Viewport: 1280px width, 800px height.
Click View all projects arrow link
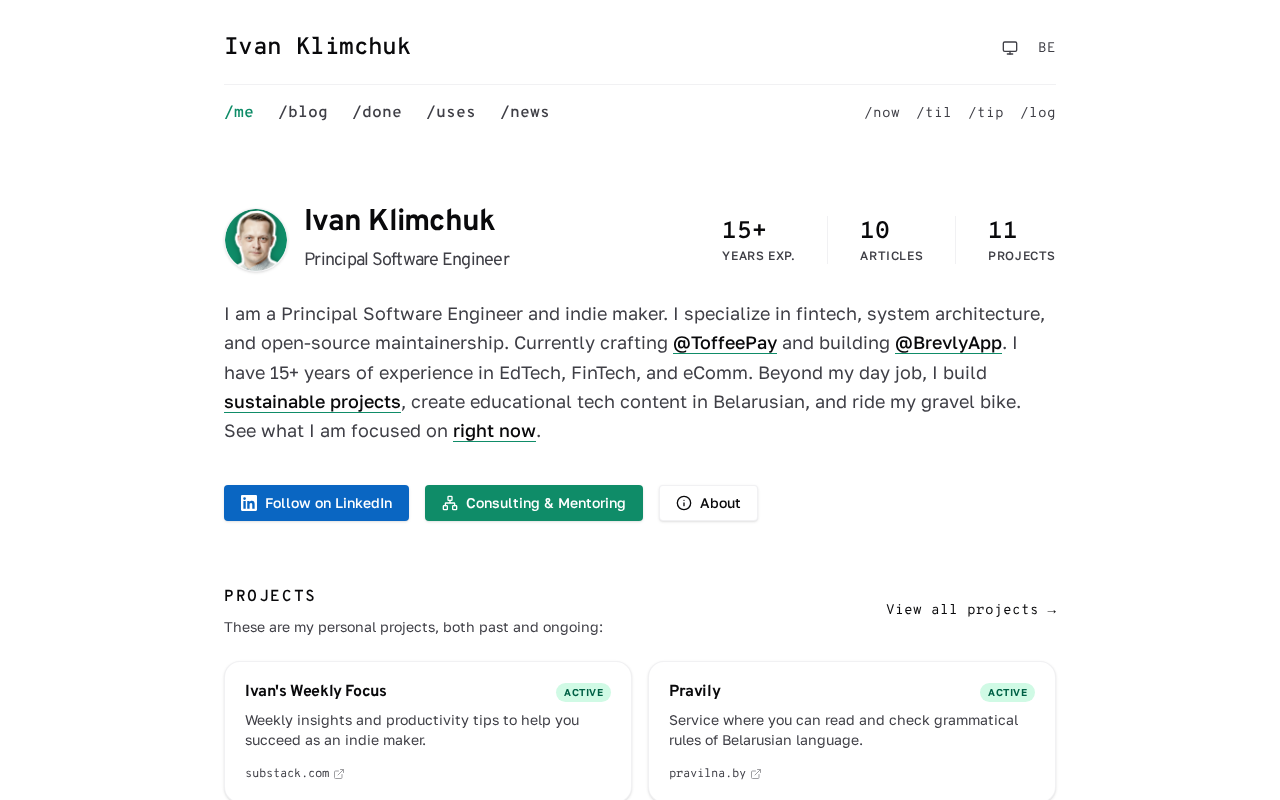point(971,610)
